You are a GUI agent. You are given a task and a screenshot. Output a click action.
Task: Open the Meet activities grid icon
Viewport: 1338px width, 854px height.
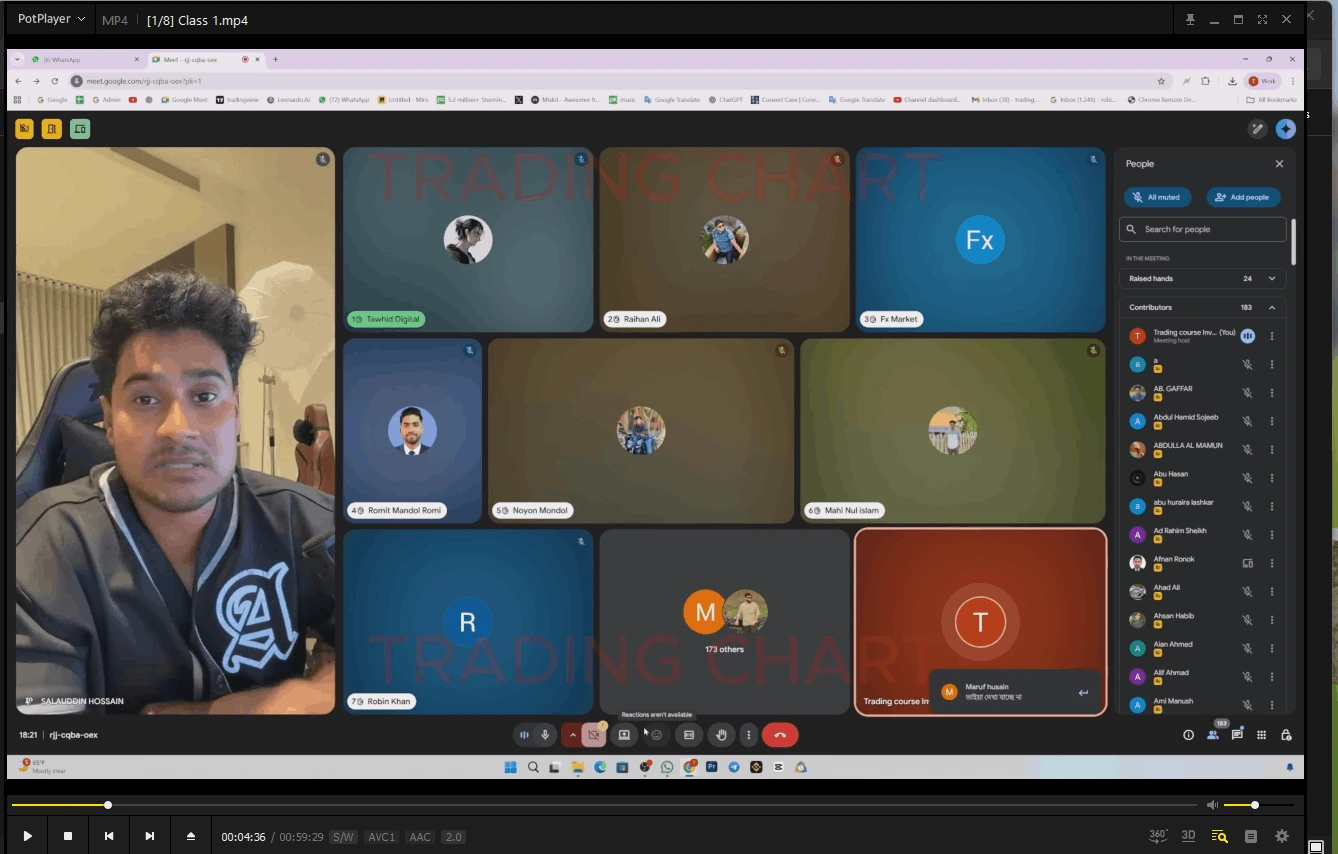1262,735
